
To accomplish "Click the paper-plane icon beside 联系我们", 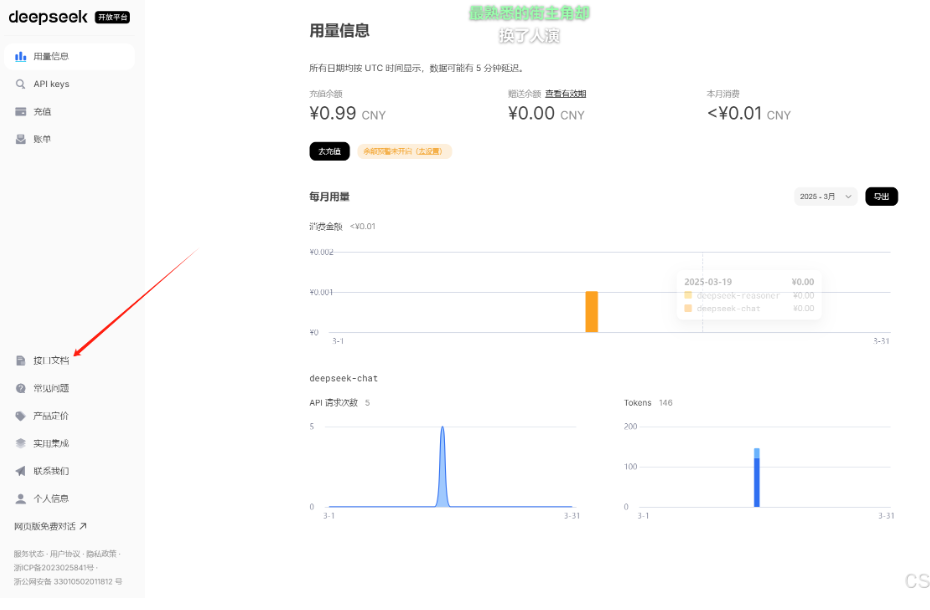I will pos(21,471).
